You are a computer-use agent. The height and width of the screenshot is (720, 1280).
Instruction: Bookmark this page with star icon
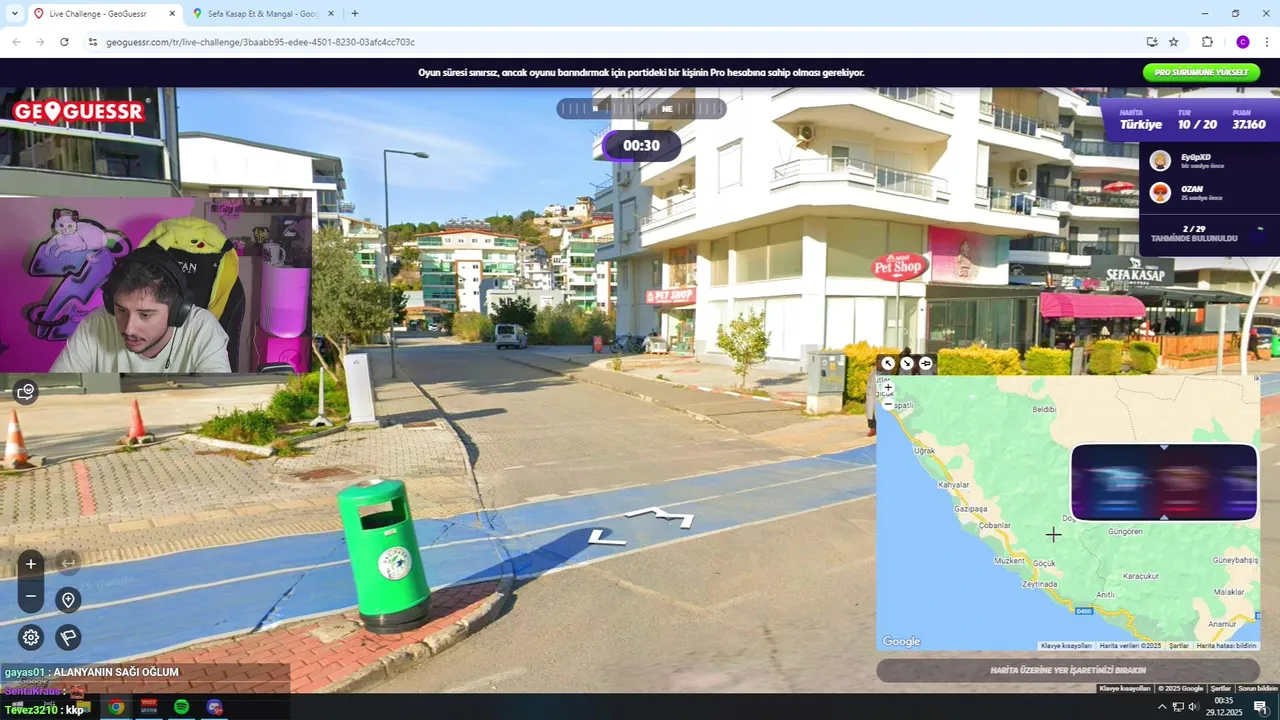[x=1174, y=42]
